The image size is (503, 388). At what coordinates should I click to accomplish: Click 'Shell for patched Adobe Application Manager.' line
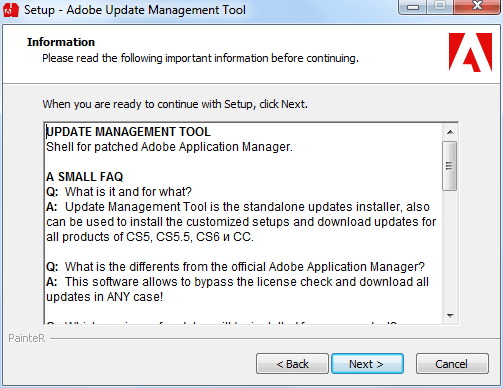169,147
